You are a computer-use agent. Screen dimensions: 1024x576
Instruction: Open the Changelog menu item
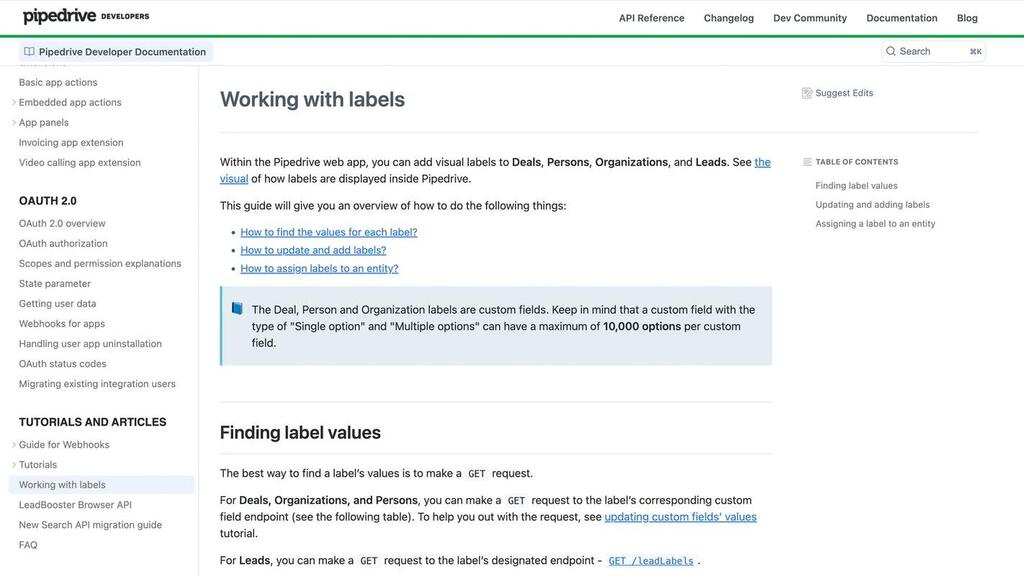(x=728, y=18)
